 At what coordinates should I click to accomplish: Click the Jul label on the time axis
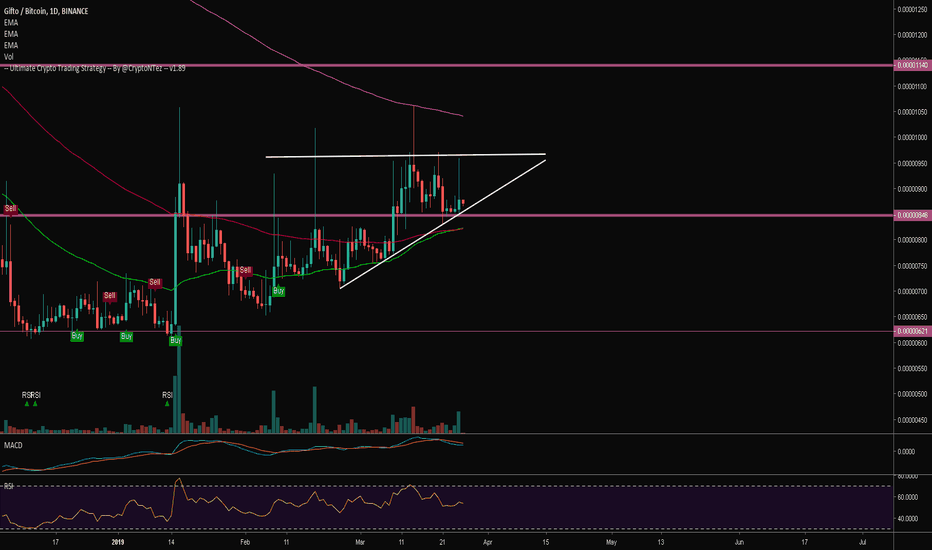tap(862, 542)
